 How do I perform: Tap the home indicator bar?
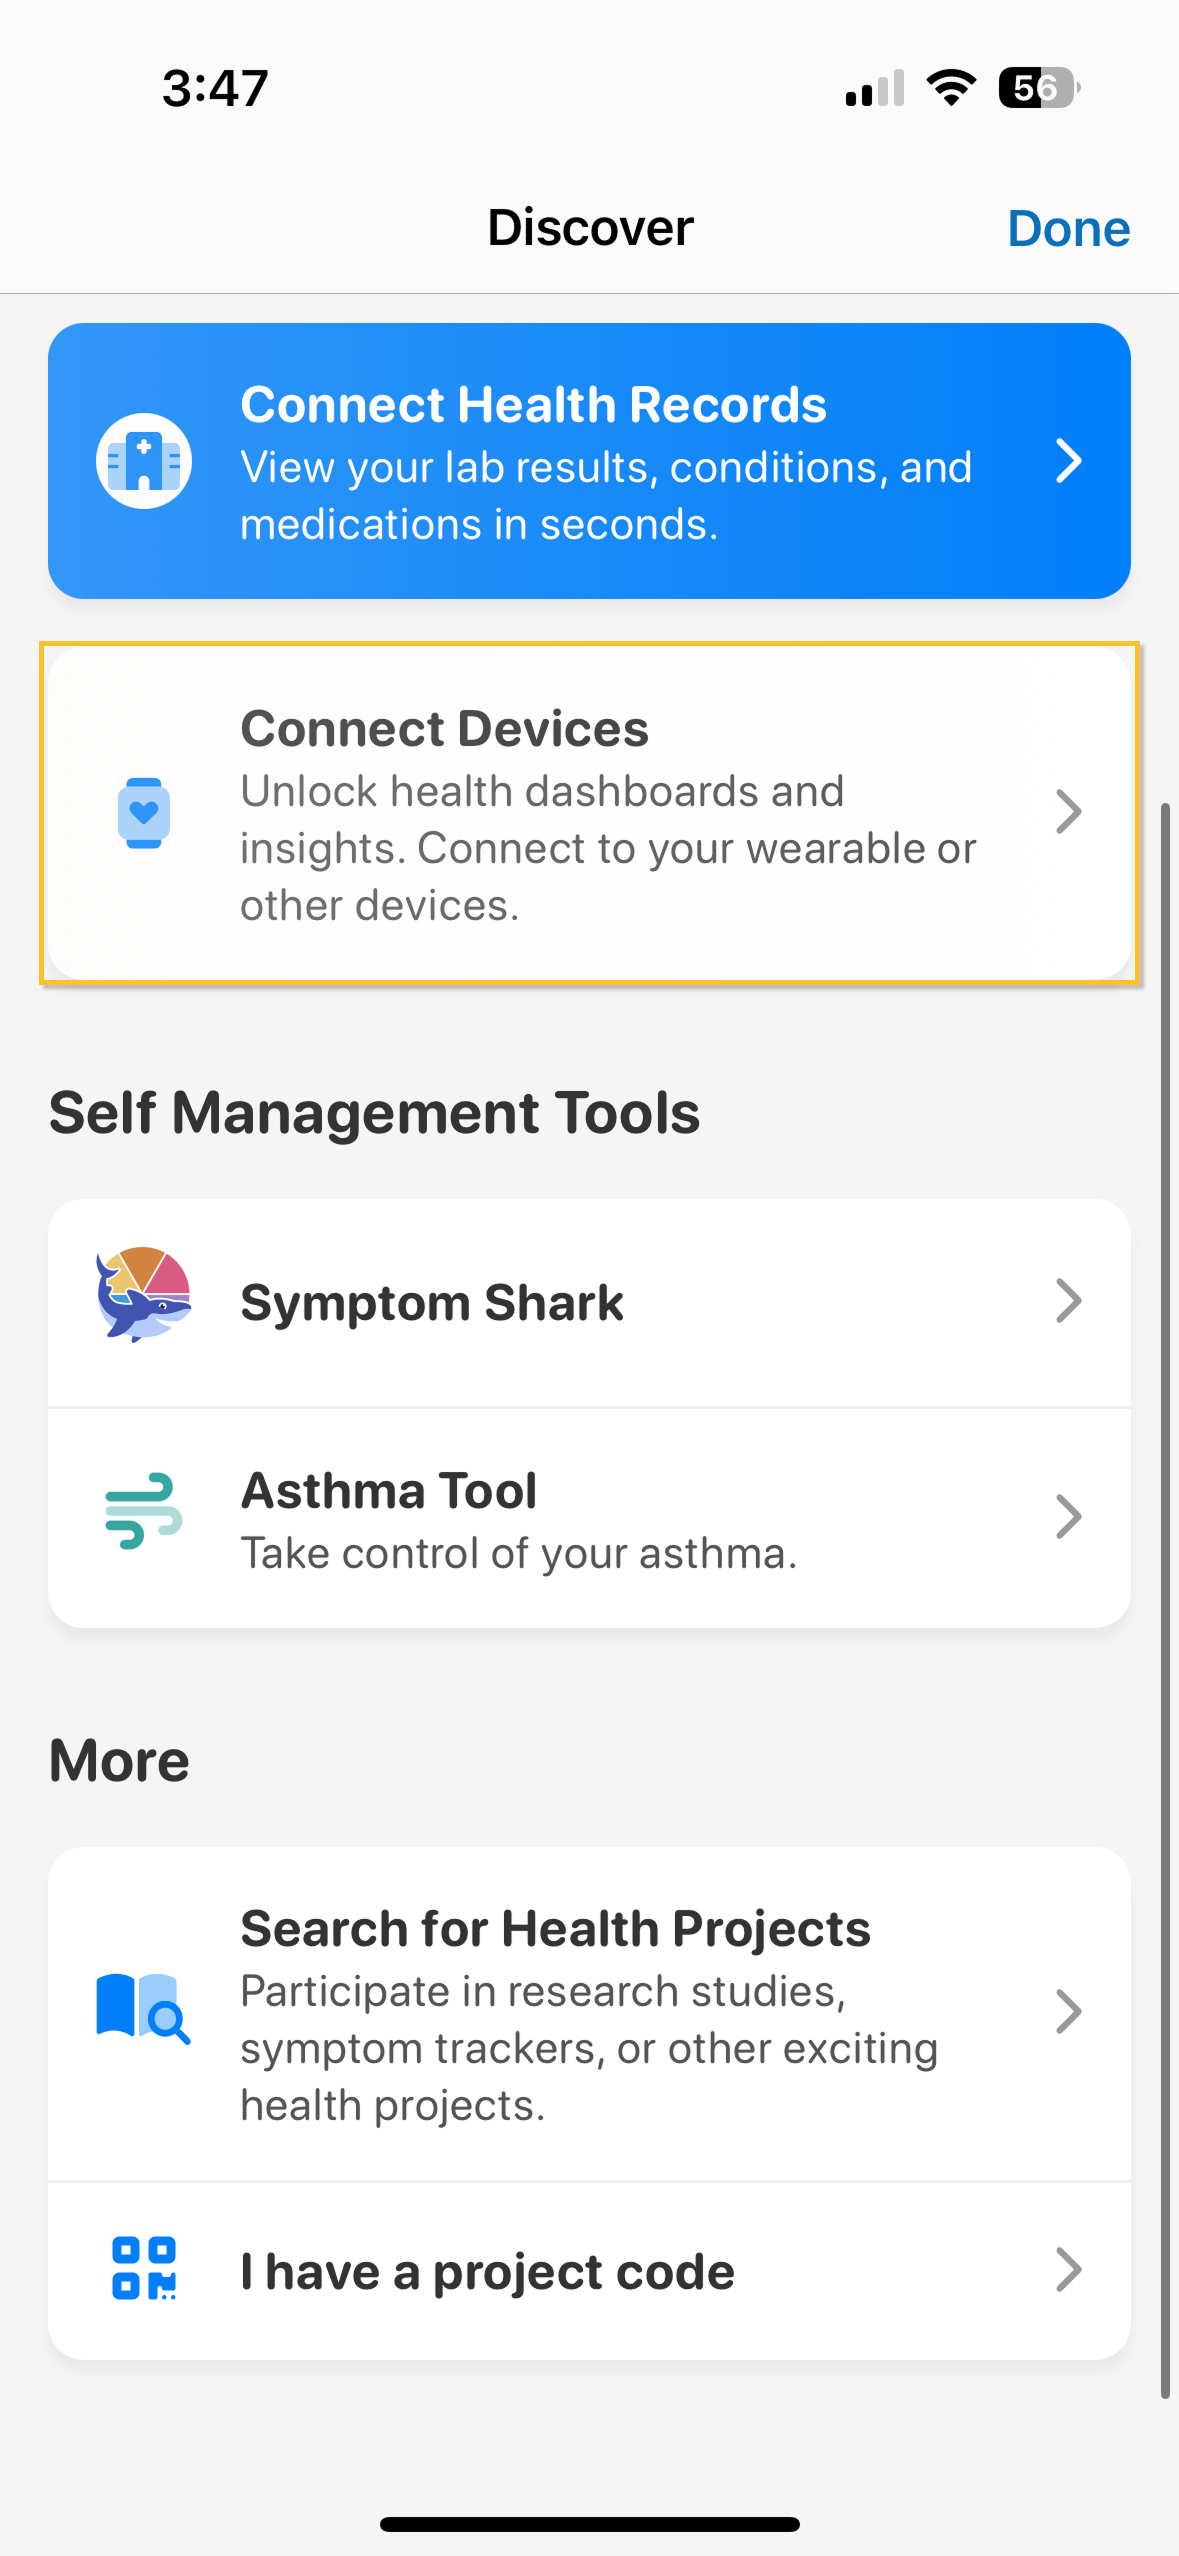[x=589, y=2523]
